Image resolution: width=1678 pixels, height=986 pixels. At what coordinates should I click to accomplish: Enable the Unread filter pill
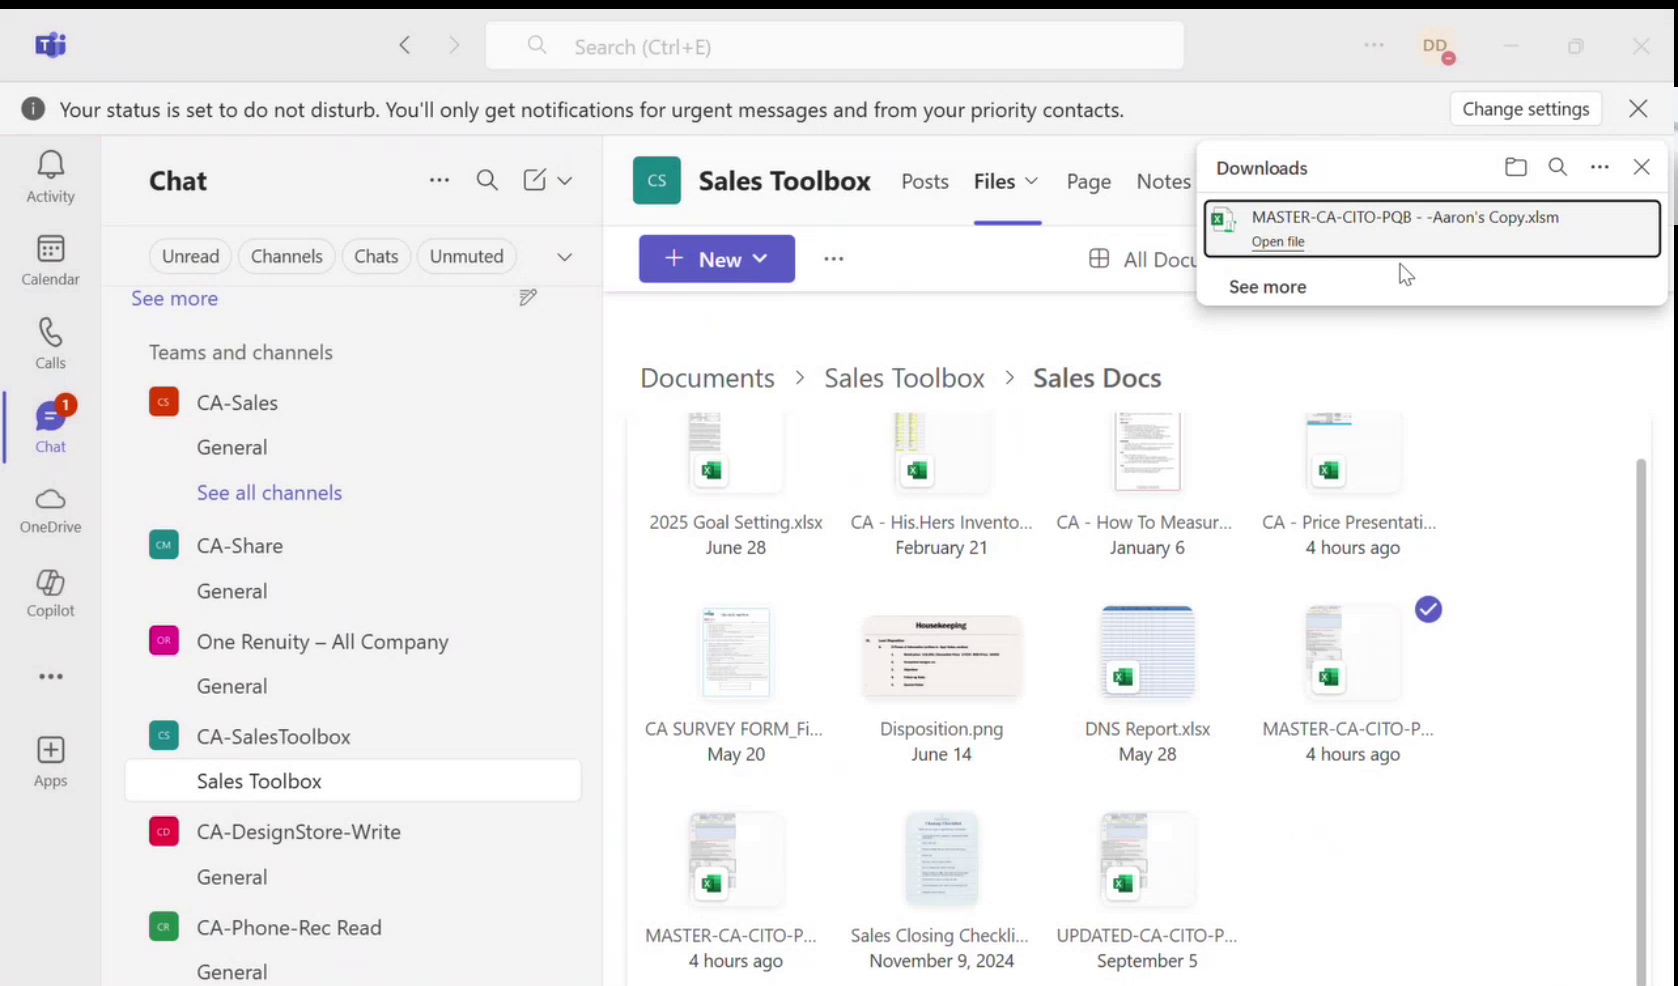click(190, 256)
